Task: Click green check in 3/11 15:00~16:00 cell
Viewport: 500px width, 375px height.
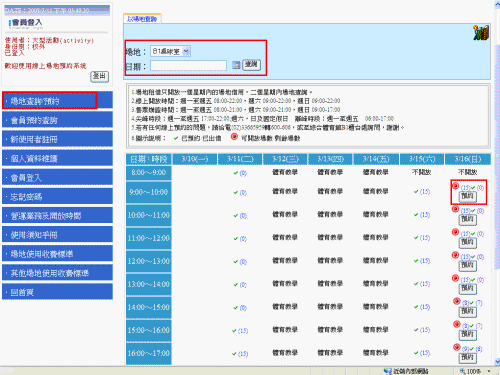Action: click(x=234, y=331)
